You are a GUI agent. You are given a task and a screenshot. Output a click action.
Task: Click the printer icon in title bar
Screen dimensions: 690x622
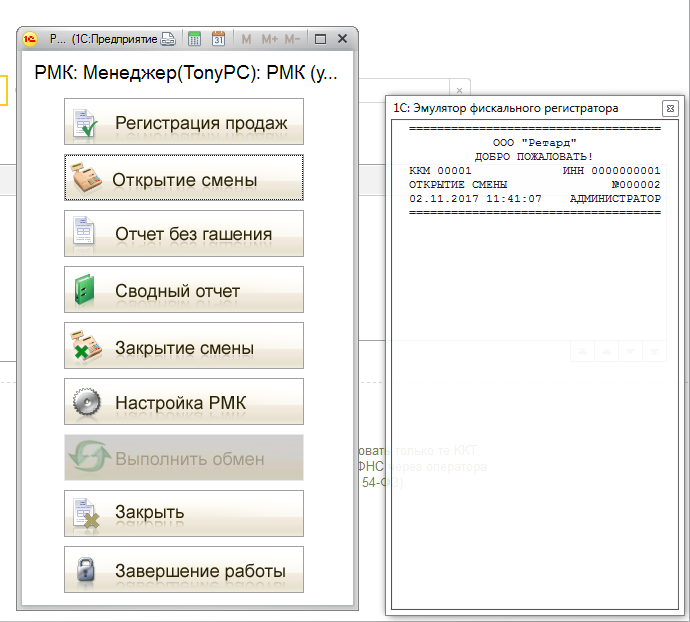pos(168,39)
